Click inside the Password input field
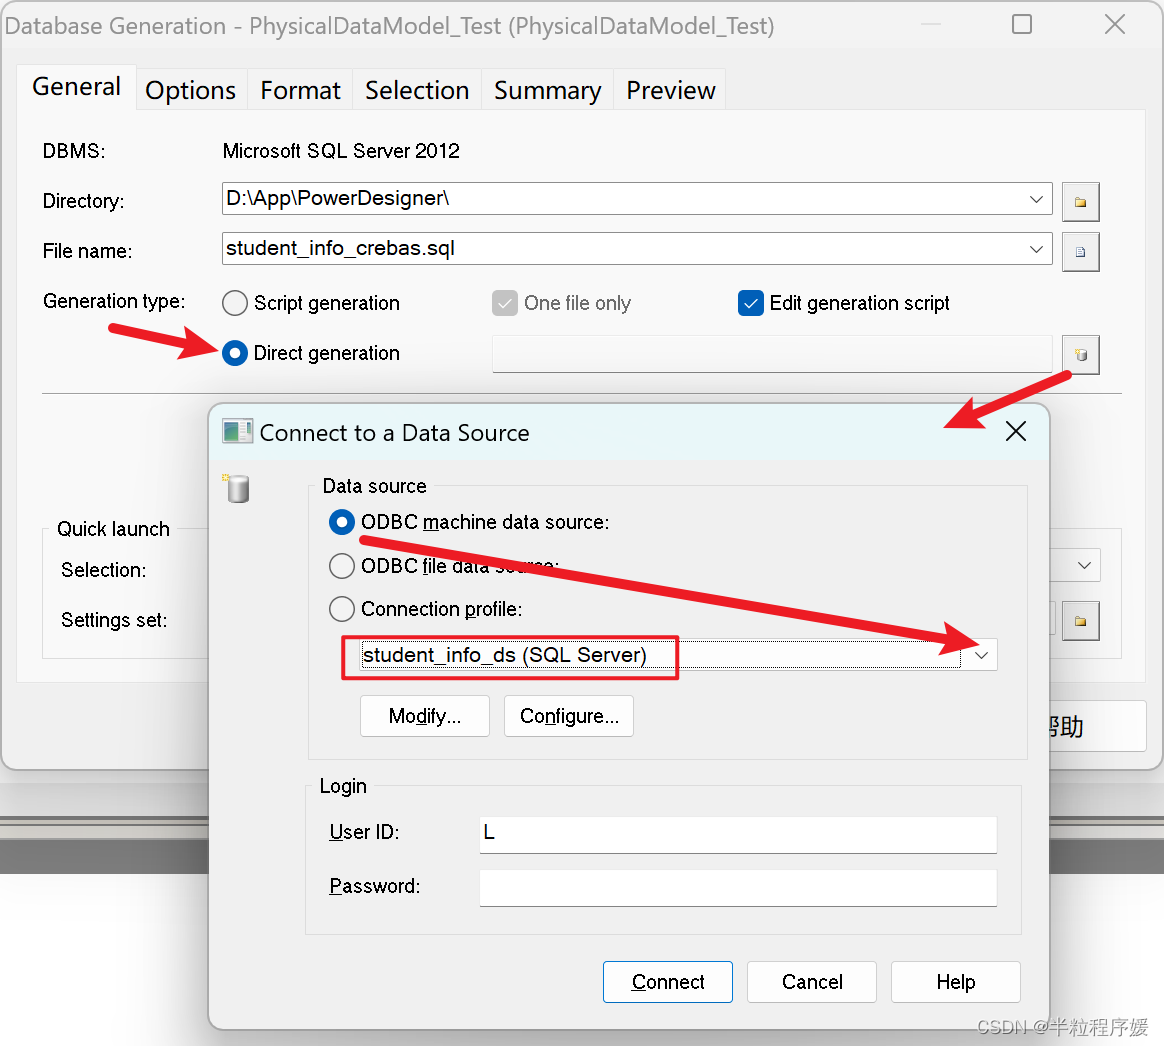Image resolution: width=1164 pixels, height=1046 pixels. tap(737, 887)
